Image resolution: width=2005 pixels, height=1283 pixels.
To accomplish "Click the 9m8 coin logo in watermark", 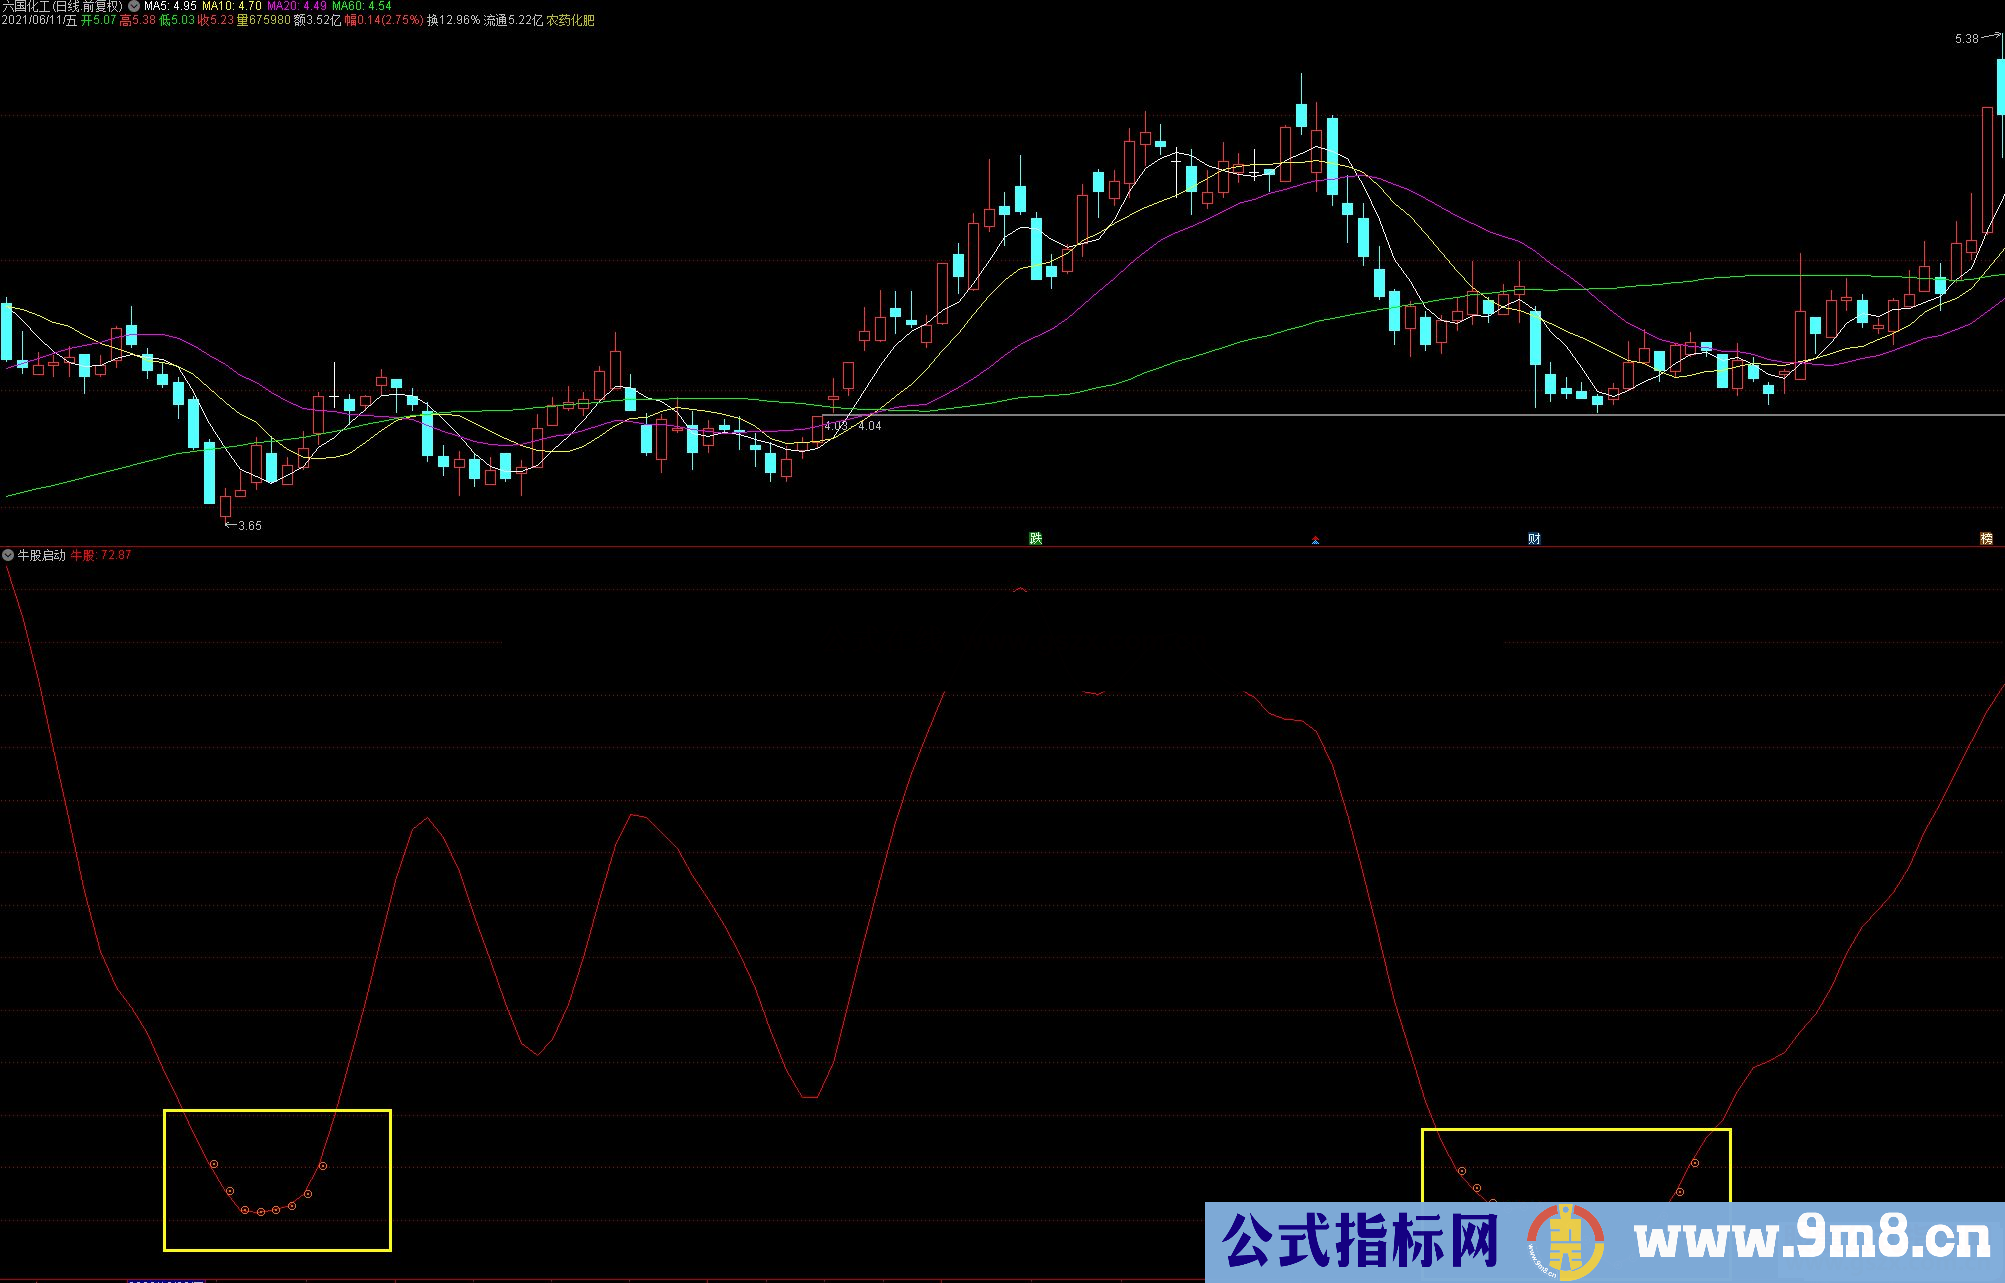I will pyautogui.click(x=1565, y=1241).
